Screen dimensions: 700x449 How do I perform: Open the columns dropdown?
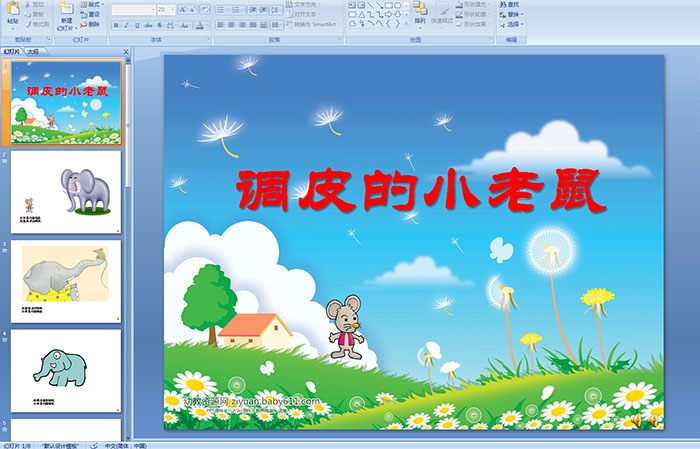pyautogui.click(x=277, y=25)
